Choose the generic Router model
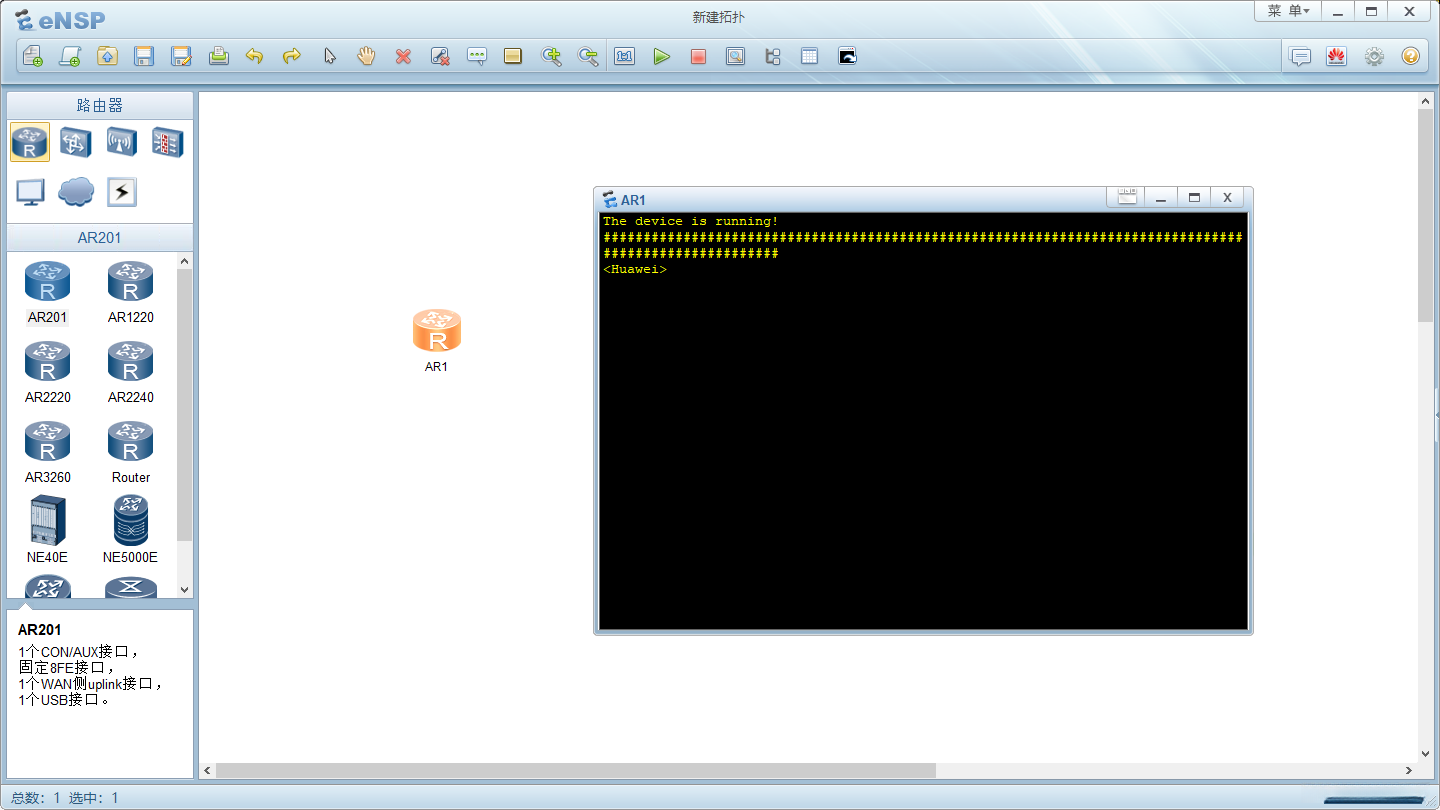Screen dimensions: 1440x810 [x=131, y=452]
